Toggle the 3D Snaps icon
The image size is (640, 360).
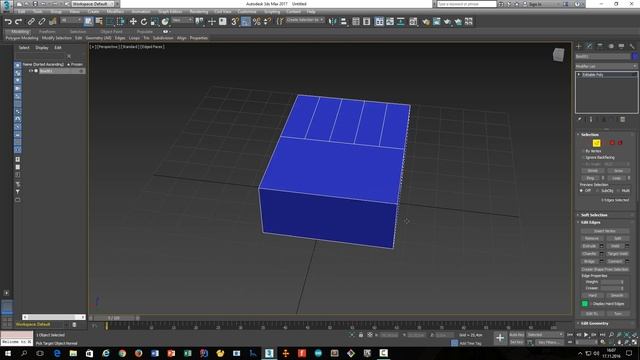(x=235, y=22)
